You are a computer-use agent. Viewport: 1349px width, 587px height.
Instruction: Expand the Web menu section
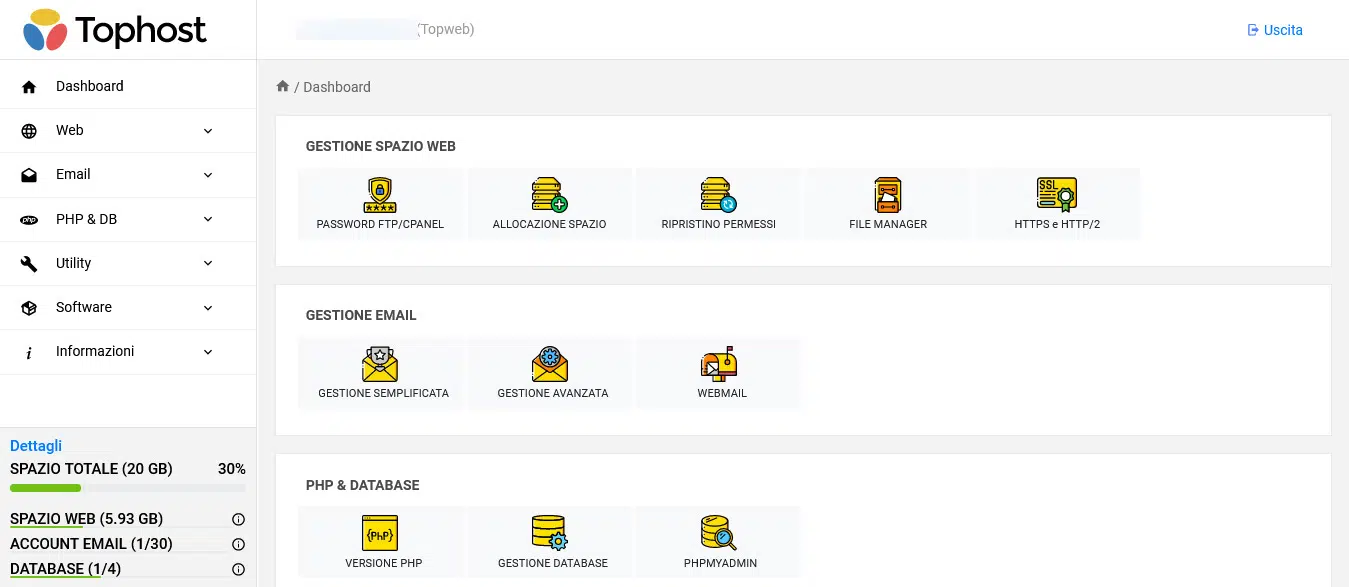pos(128,130)
